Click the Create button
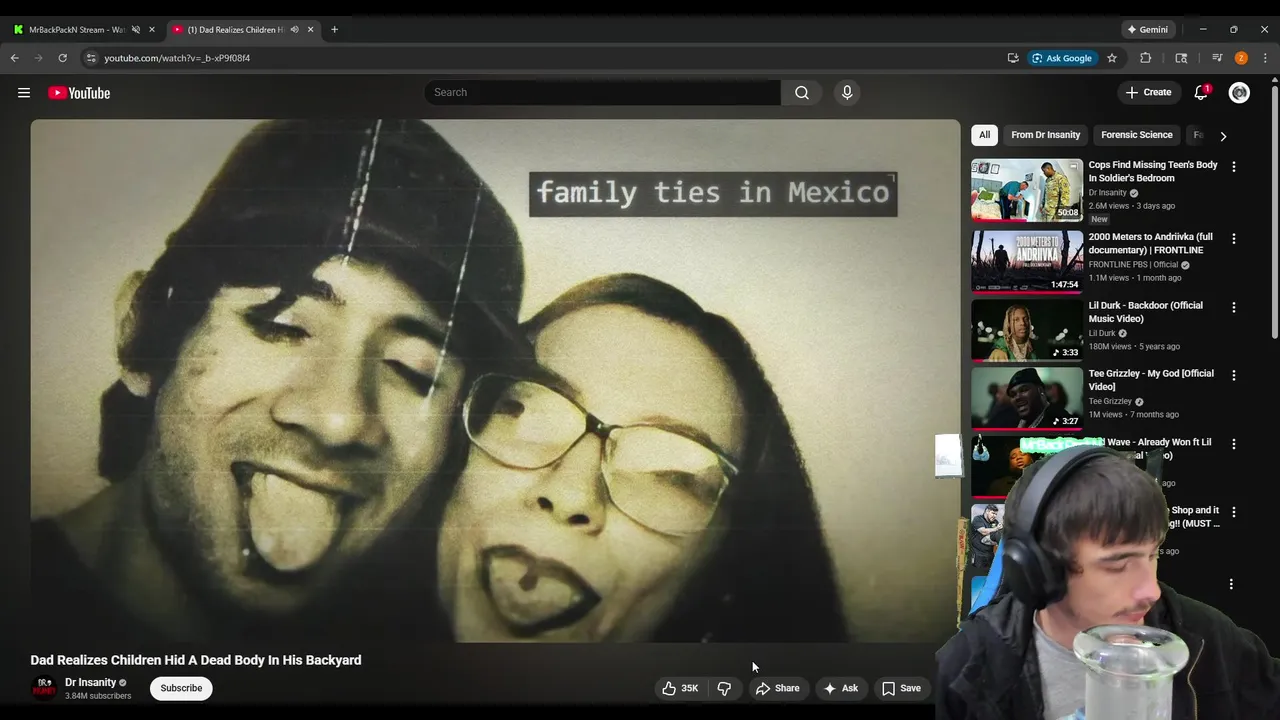Image resolution: width=1280 pixels, height=720 pixels. 1148,93
